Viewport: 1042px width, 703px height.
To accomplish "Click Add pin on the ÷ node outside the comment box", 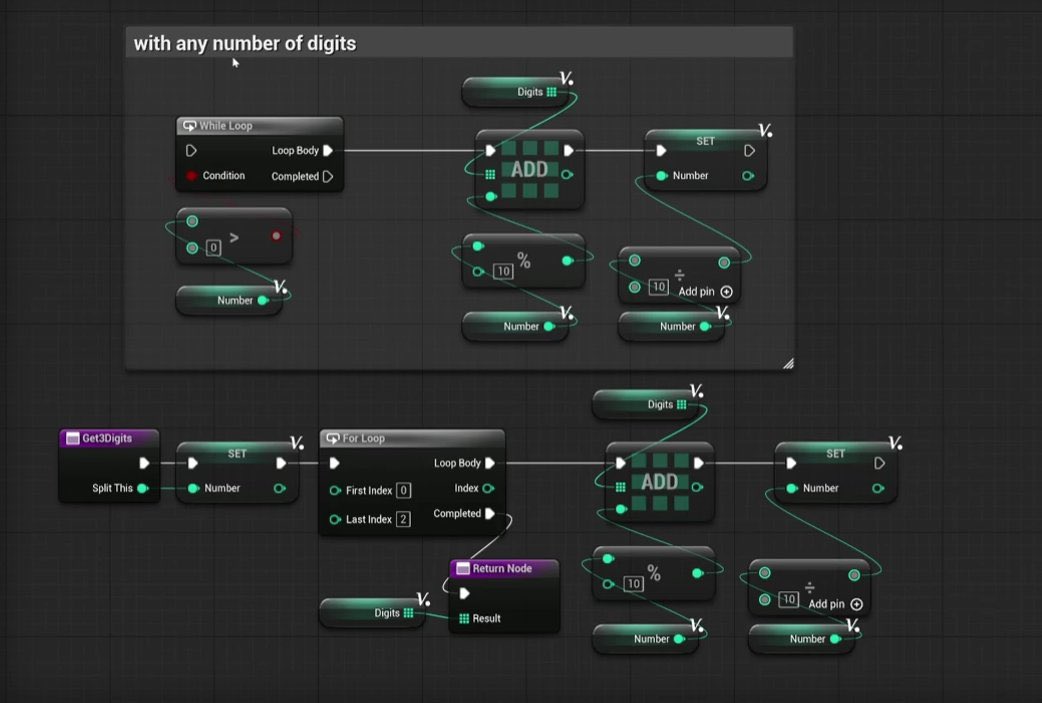I will (x=835, y=604).
